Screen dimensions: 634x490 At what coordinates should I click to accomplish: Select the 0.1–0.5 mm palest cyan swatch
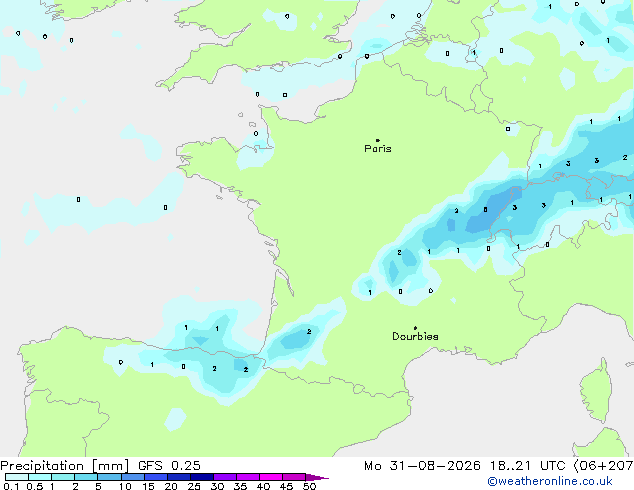17,477
